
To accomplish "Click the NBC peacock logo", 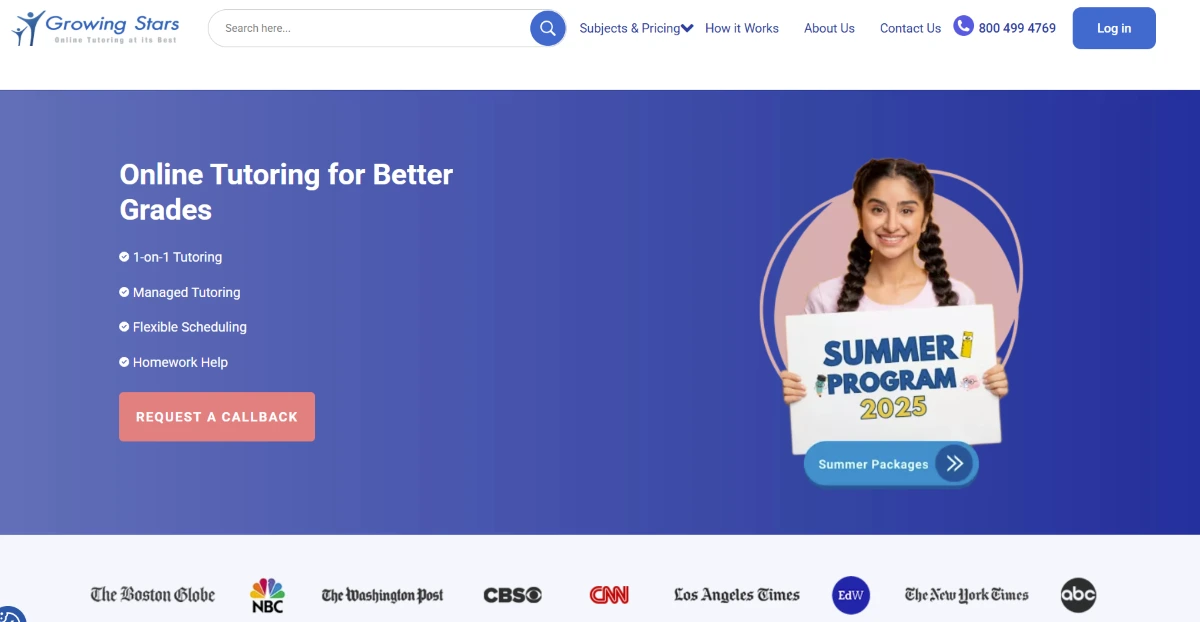I will coord(267,595).
